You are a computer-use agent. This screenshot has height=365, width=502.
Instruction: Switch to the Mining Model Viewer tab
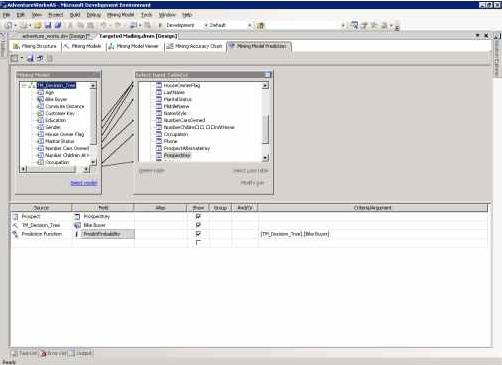pos(134,46)
